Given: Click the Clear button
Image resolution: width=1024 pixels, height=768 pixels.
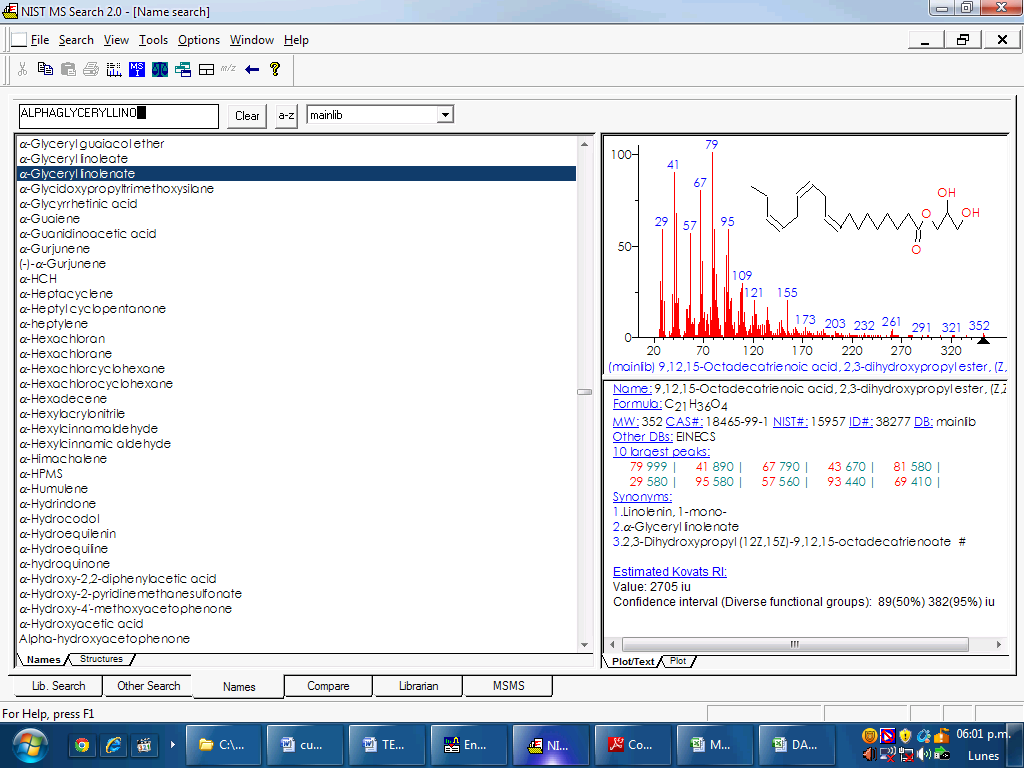Looking at the screenshot, I should (247, 116).
